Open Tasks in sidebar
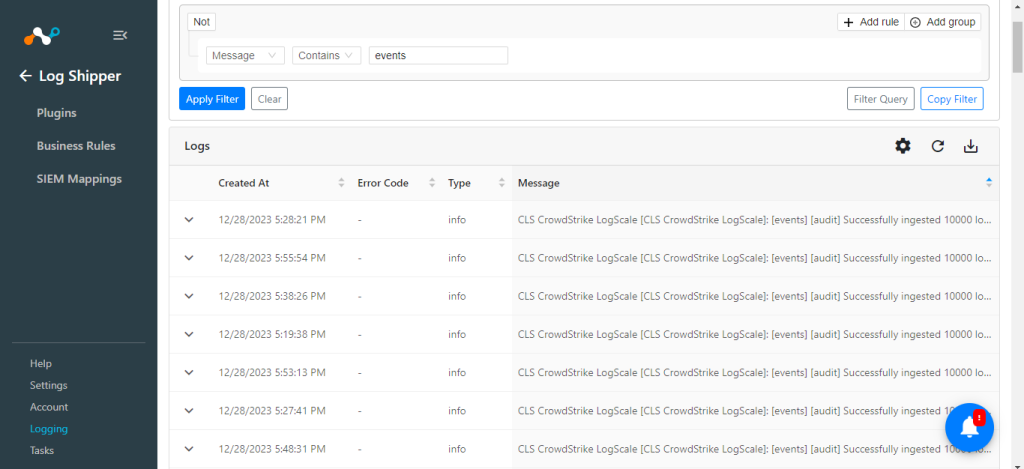This screenshot has height=469, width=1024. [x=42, y=451]
